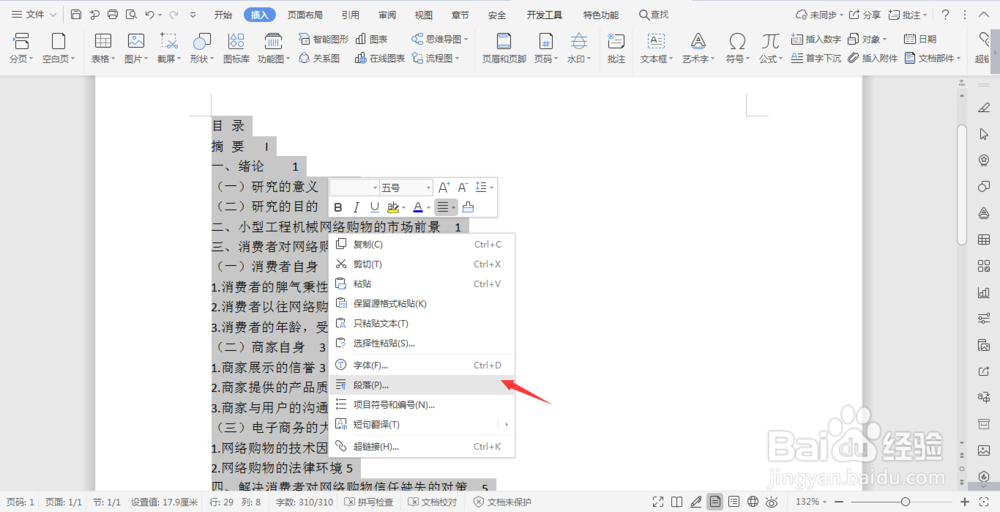Choose 超链接(H)... from context menu
1000x512 pixels.
422,446
